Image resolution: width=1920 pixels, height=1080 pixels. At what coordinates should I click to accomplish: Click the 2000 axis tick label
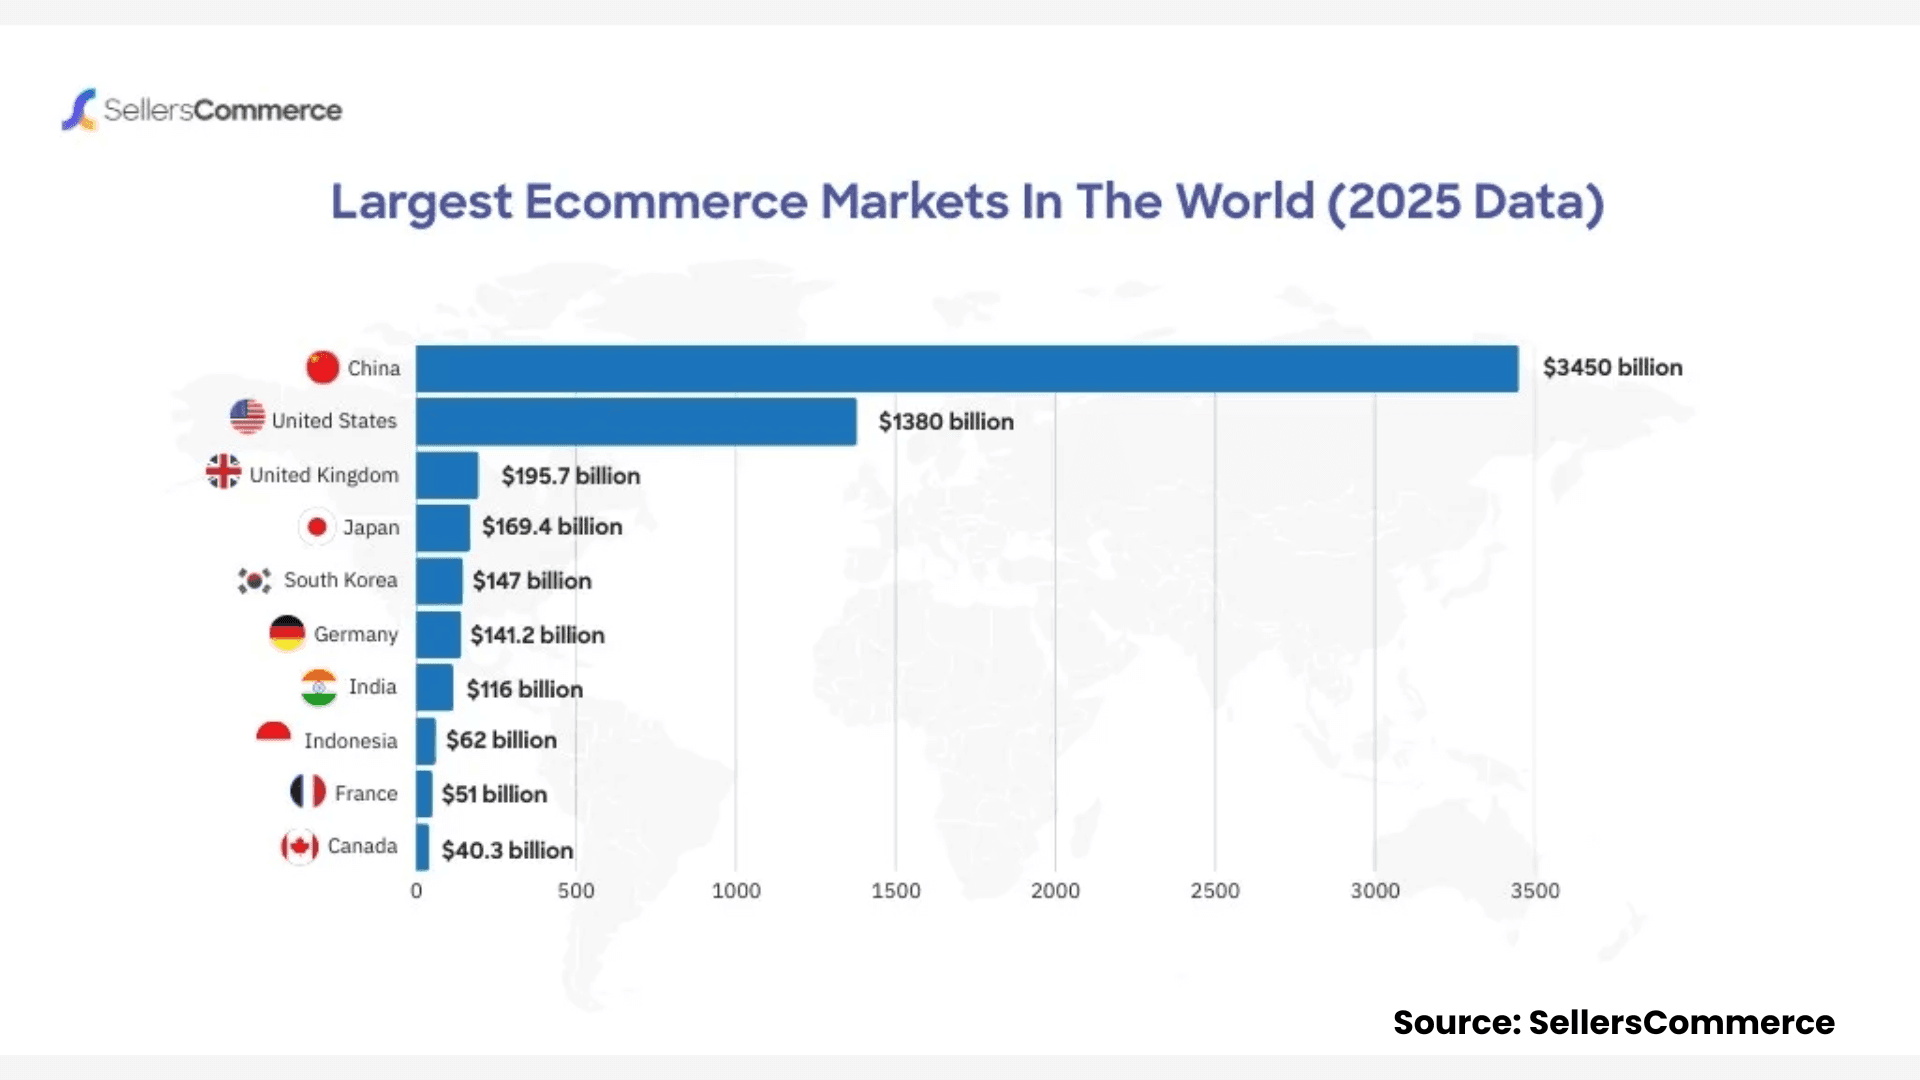(x=1055, y=890)
